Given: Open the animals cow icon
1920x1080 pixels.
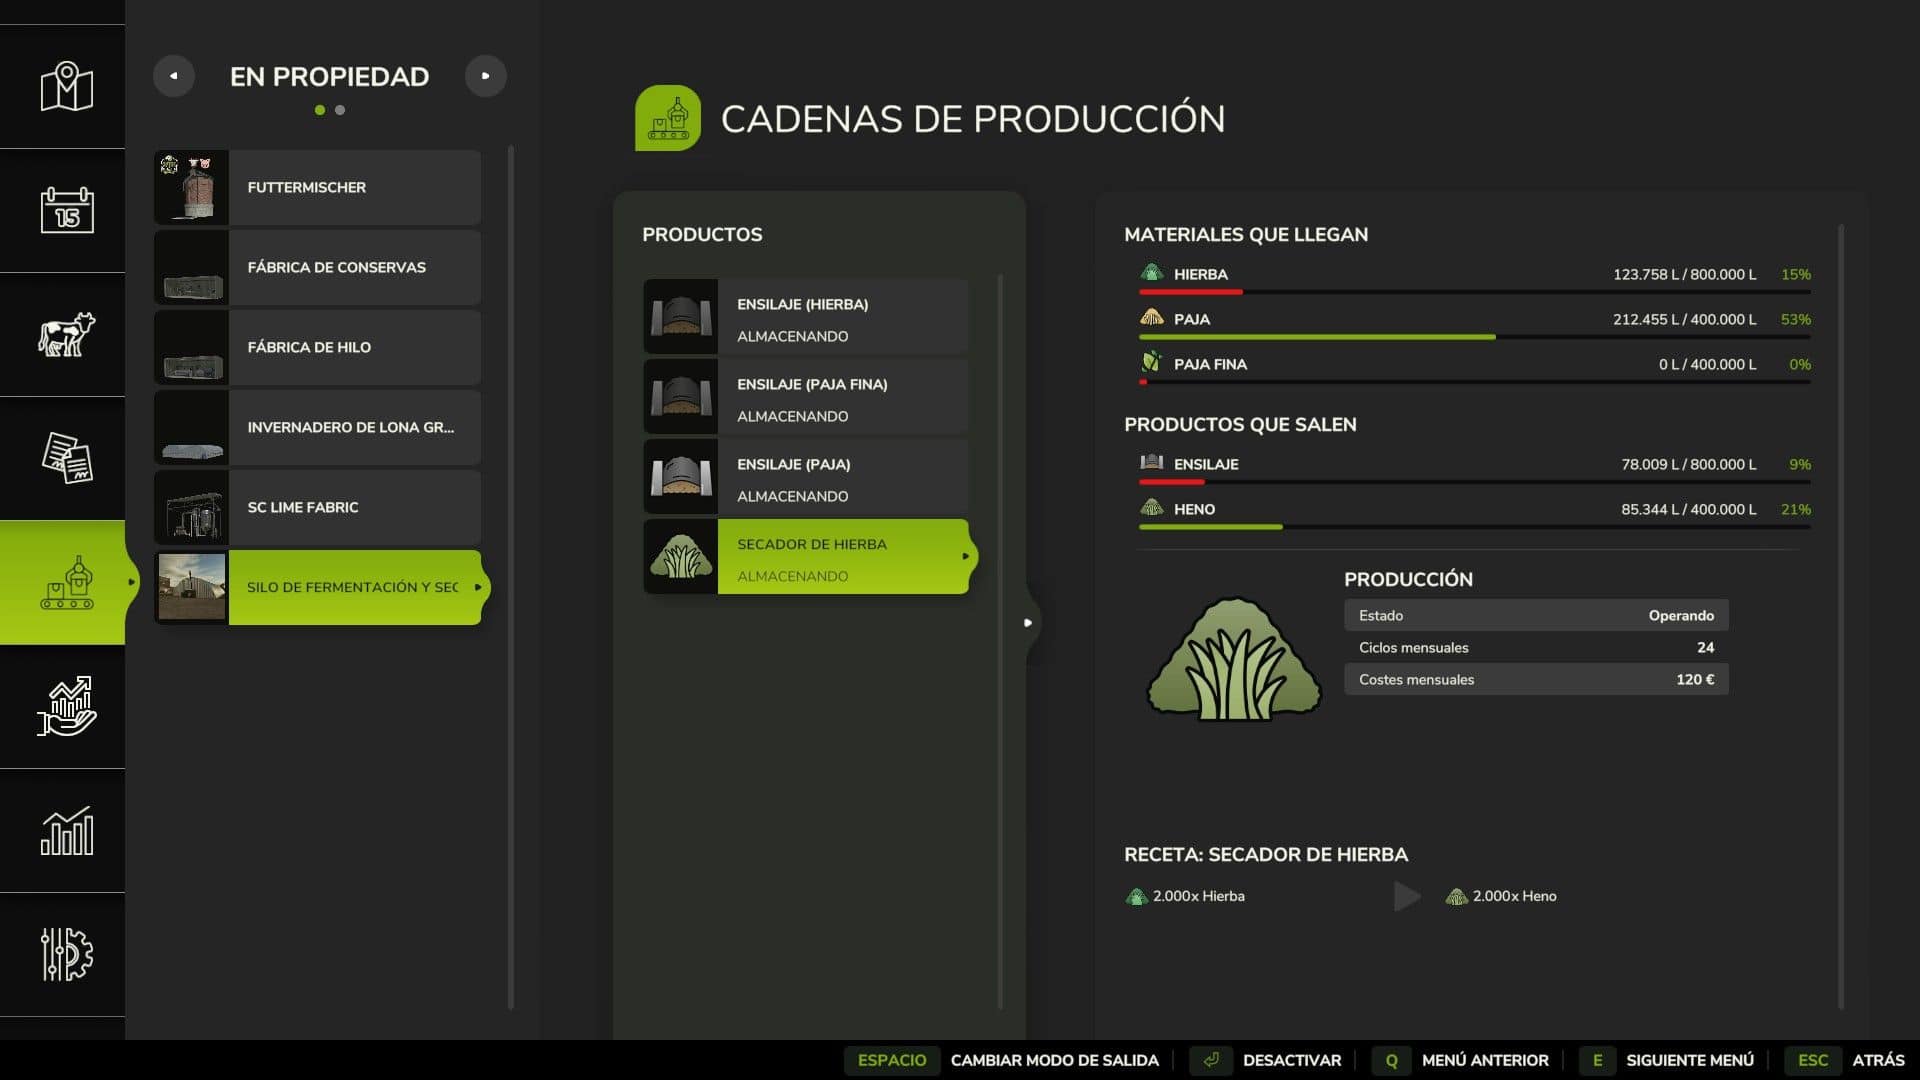Looking at the screenshot, I should (x=66, y=334).
